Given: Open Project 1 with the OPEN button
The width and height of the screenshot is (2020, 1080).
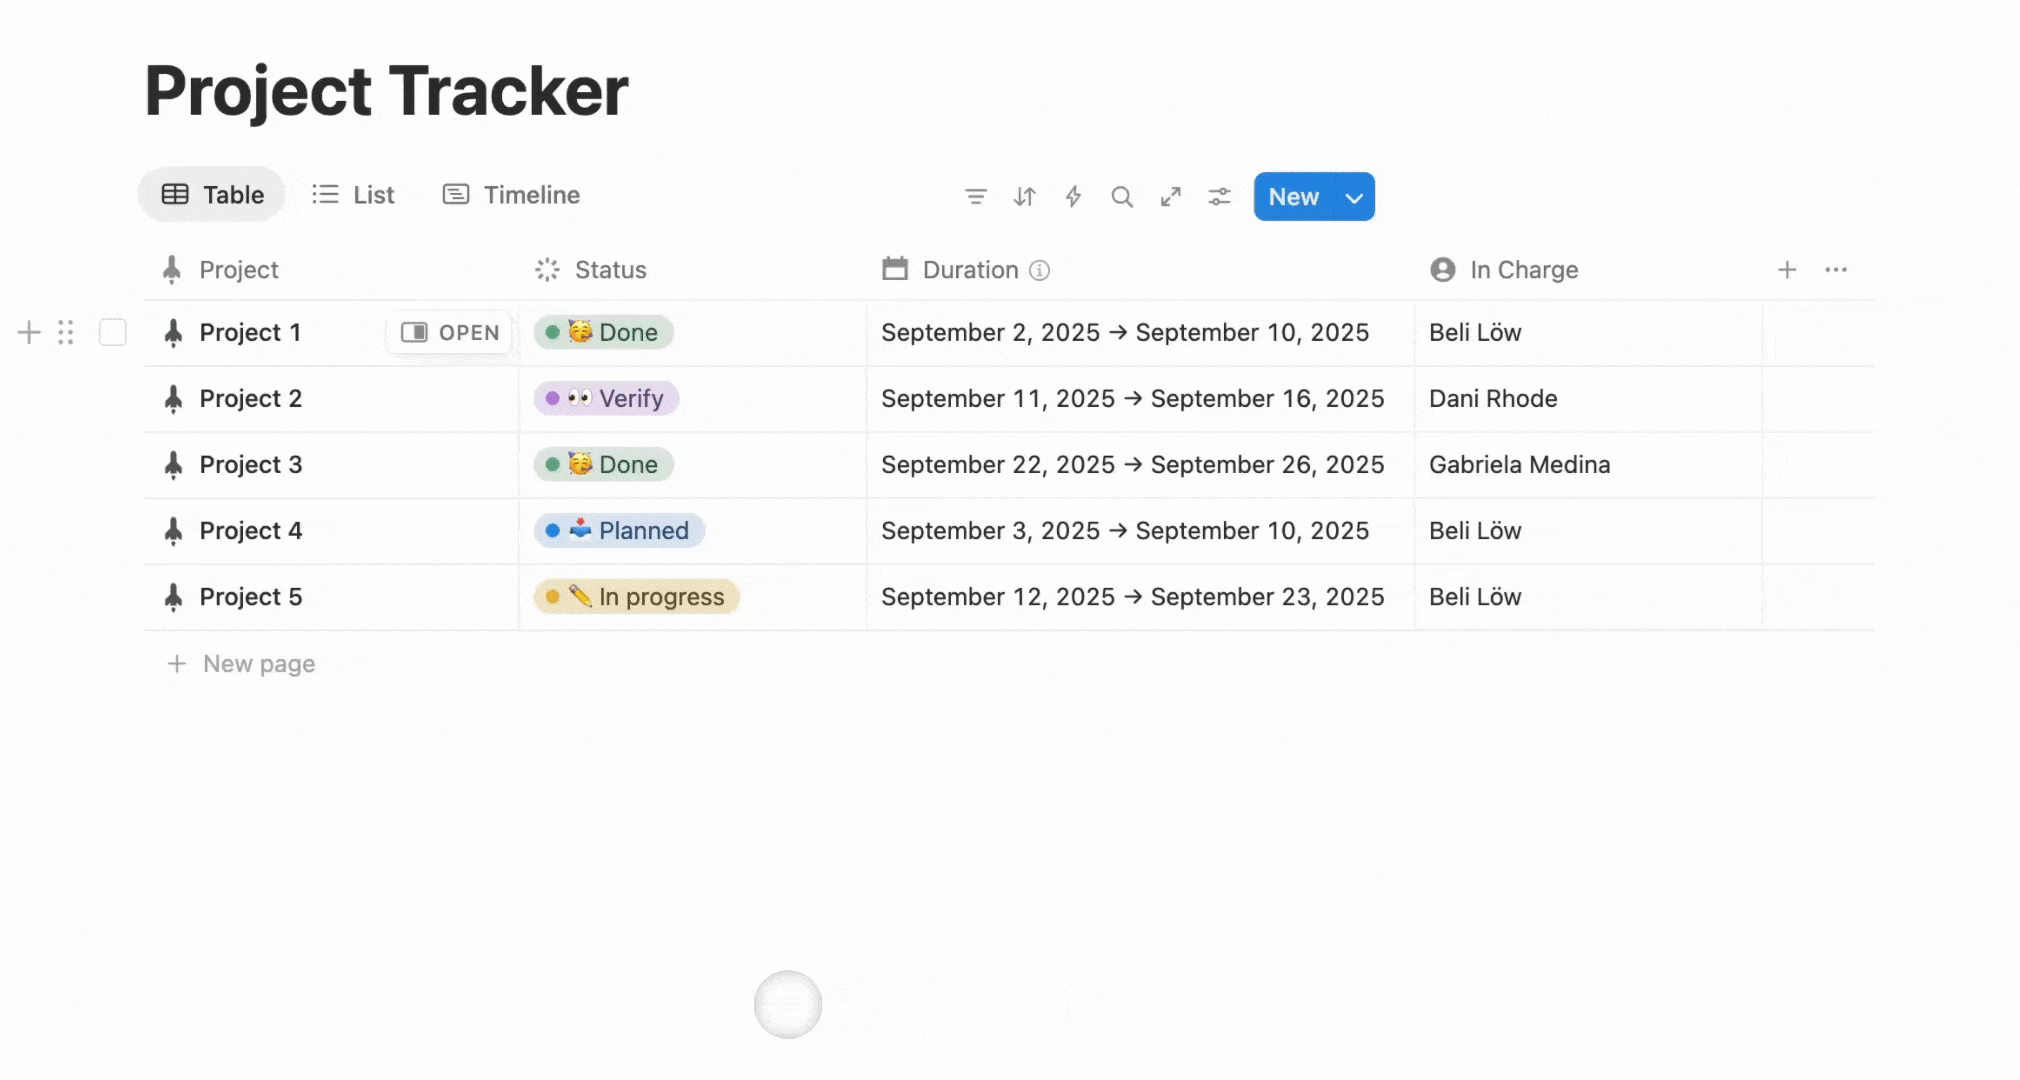Looking at the screenshot, I should 450,332.
